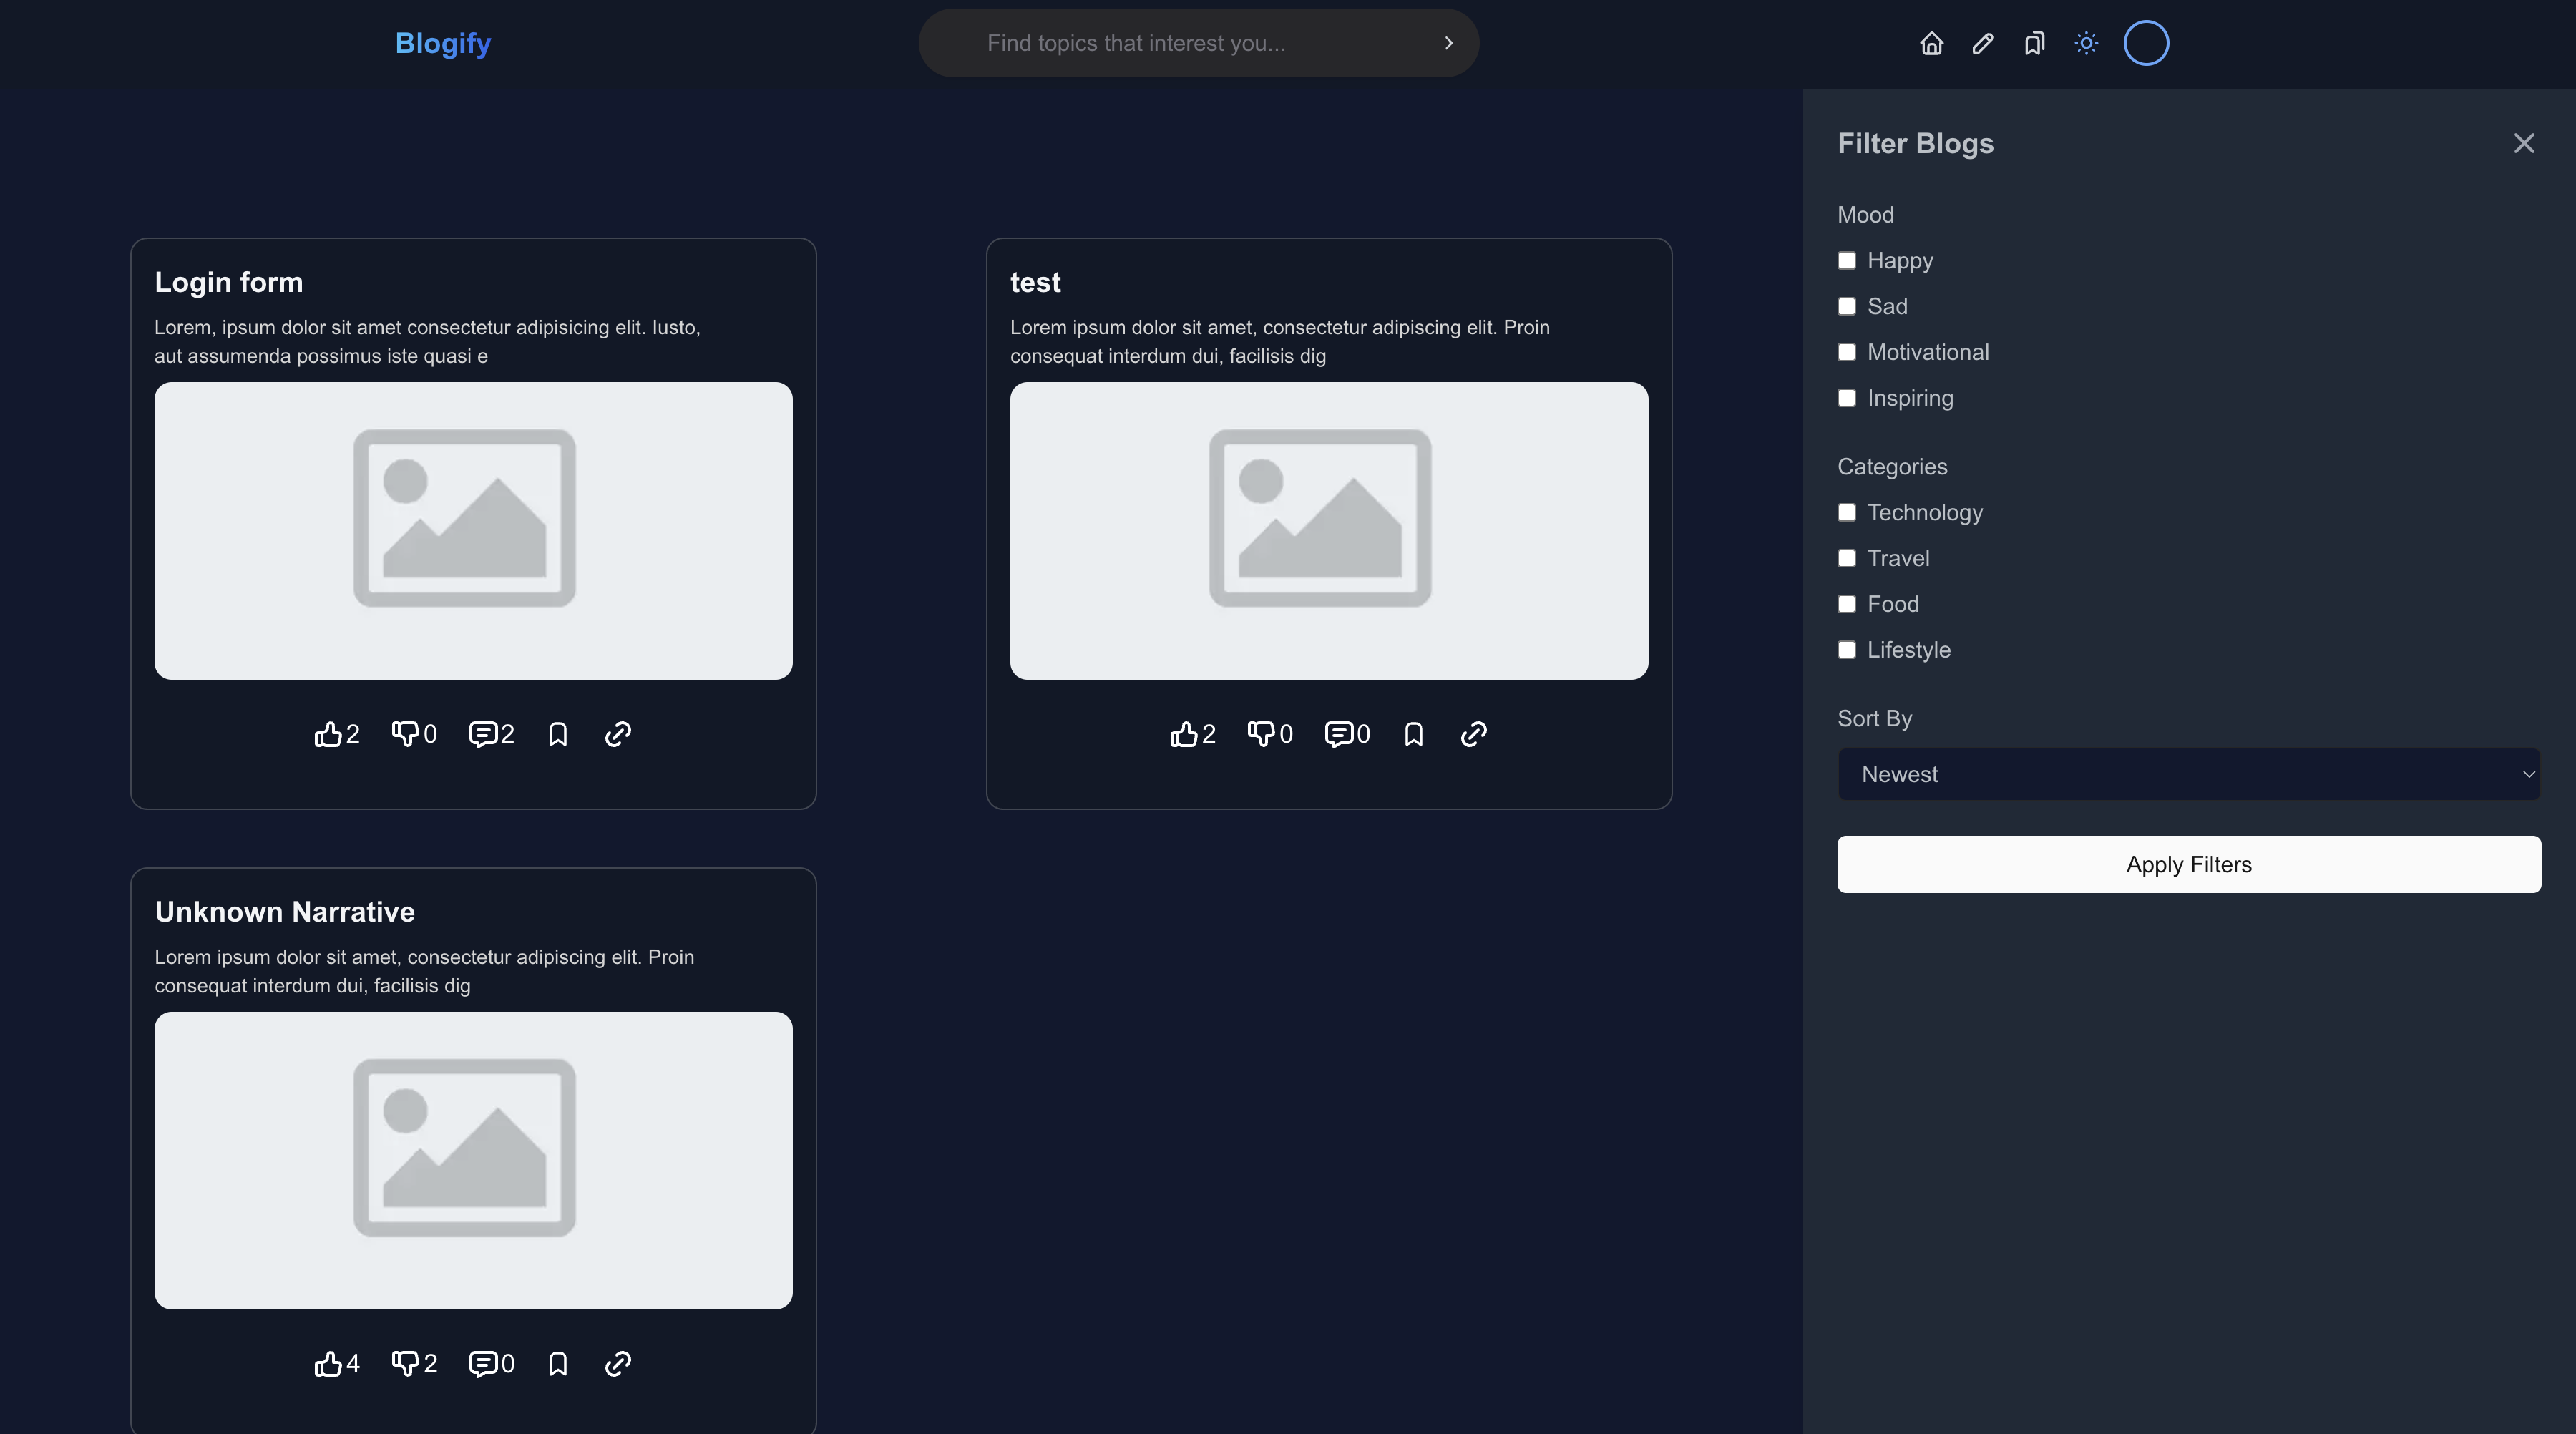2576x1434 pixels.
Task: Close the Filter Blogs panel
Action: click(2525, 142)
